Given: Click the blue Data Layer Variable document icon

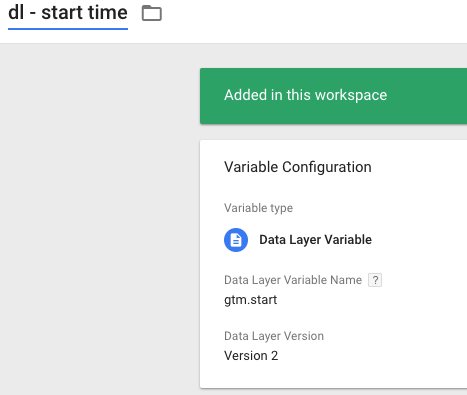Looking at the screenshot, I should [x=236, y=240].
